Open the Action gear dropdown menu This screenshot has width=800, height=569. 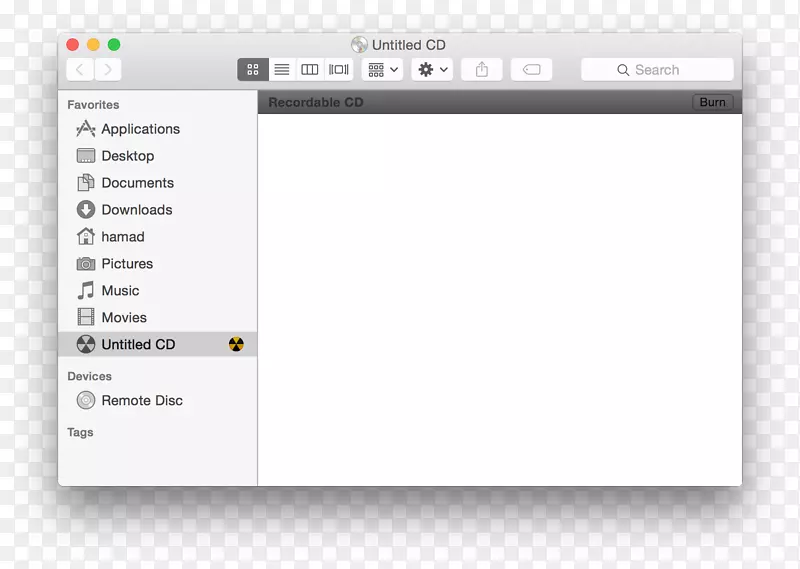(433, 70)
